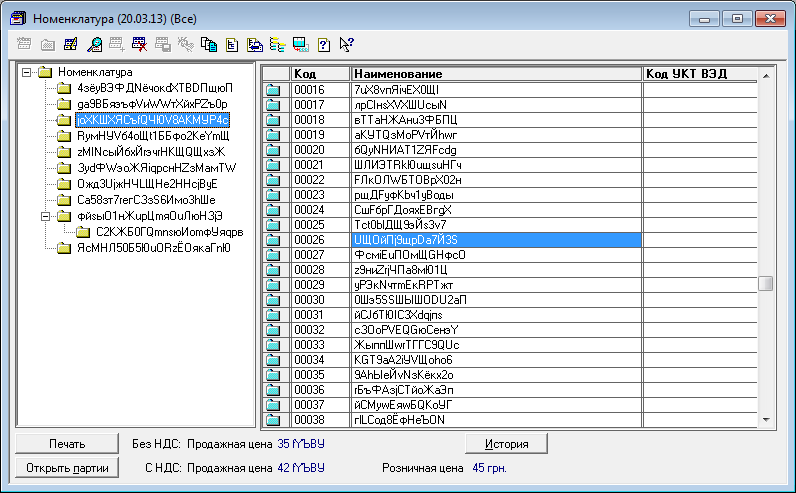The height and width of the screenshot is (493, 796).
Task: Click the folder icon of С2КЖБ0ГQ subfolder
Action: [83, 233]
